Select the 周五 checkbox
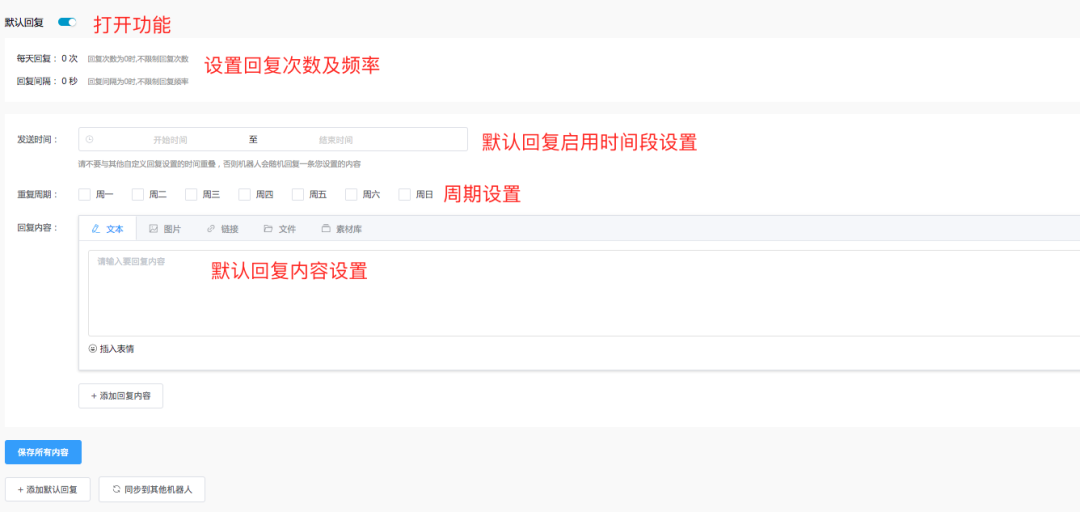The height and width of the screenshot is (512, 1080). (x=298, y=195)
